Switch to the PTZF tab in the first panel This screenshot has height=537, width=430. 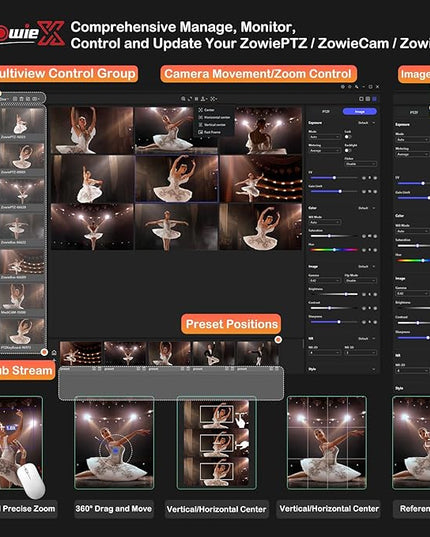pos(326,111)
